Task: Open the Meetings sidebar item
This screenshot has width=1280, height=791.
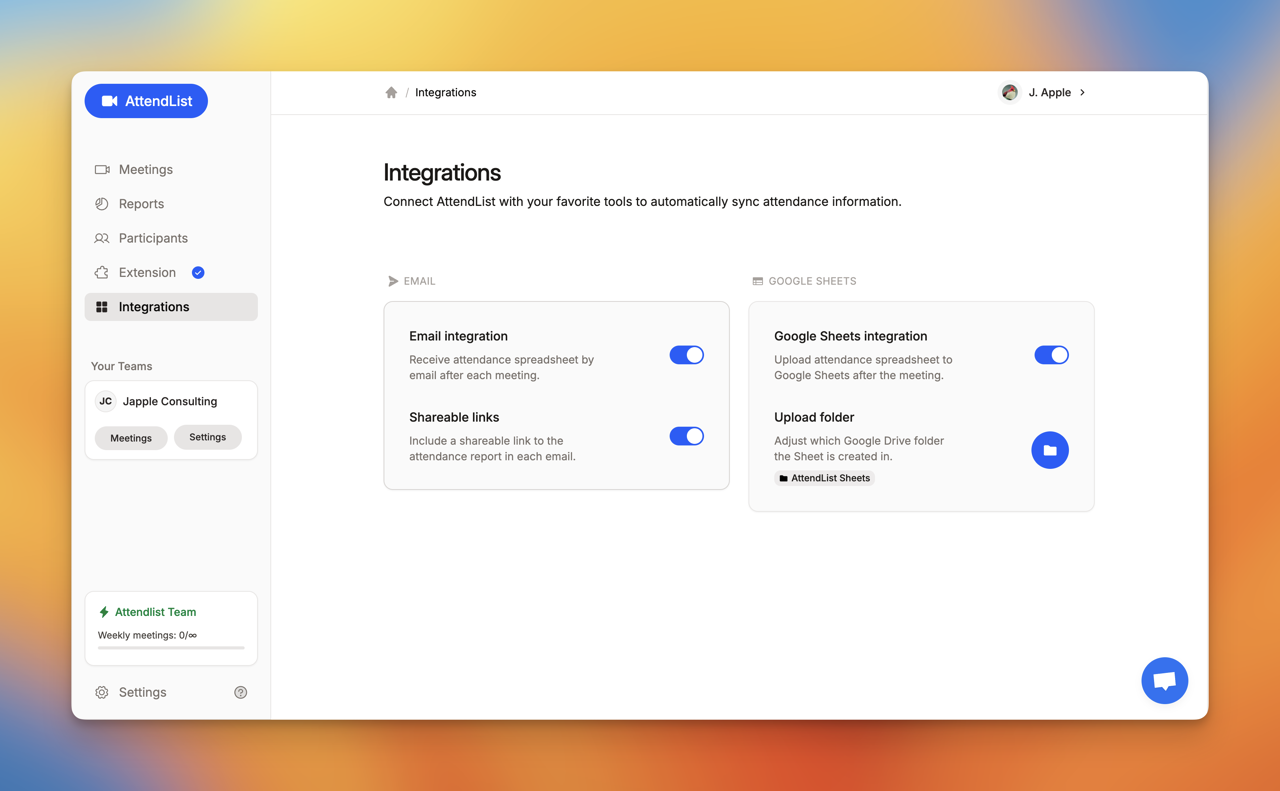Action: (145, 170)
